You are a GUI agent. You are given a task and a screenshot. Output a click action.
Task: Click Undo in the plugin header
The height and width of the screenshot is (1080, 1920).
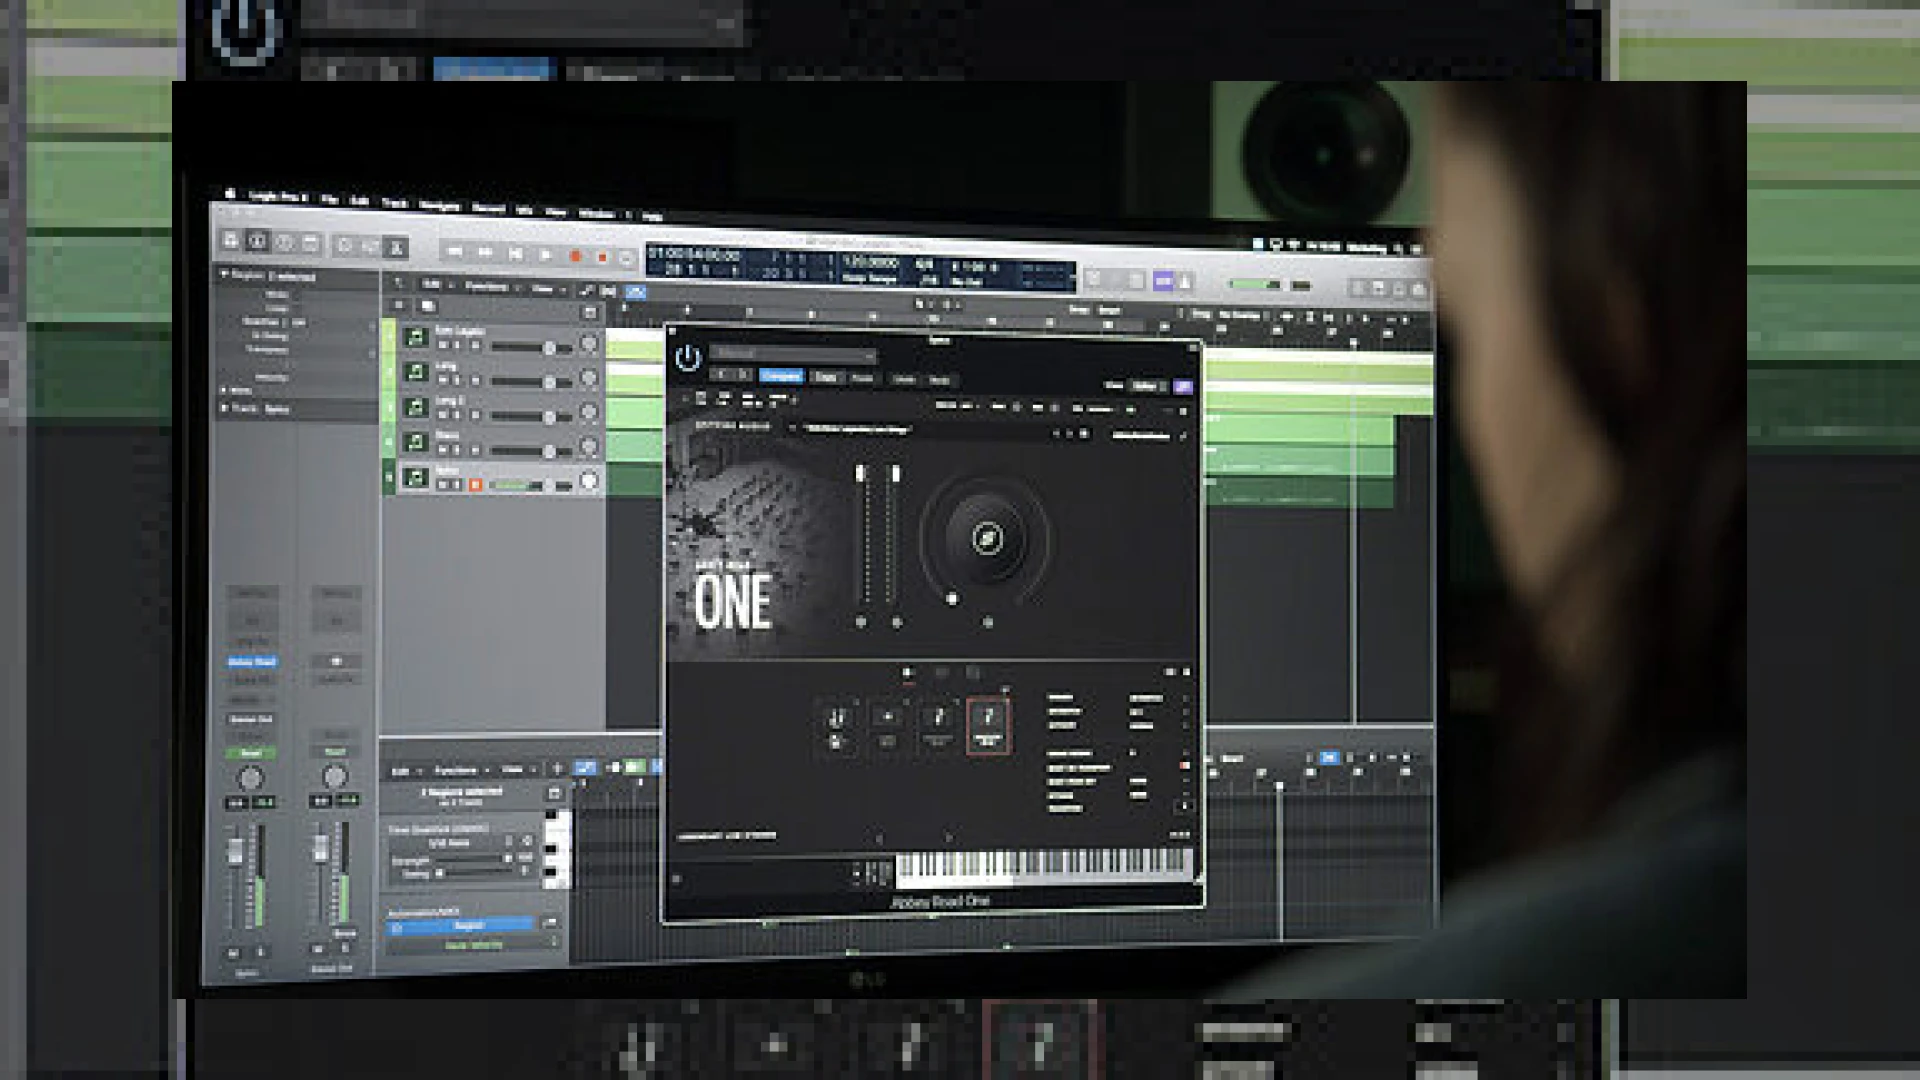(904, 379)
